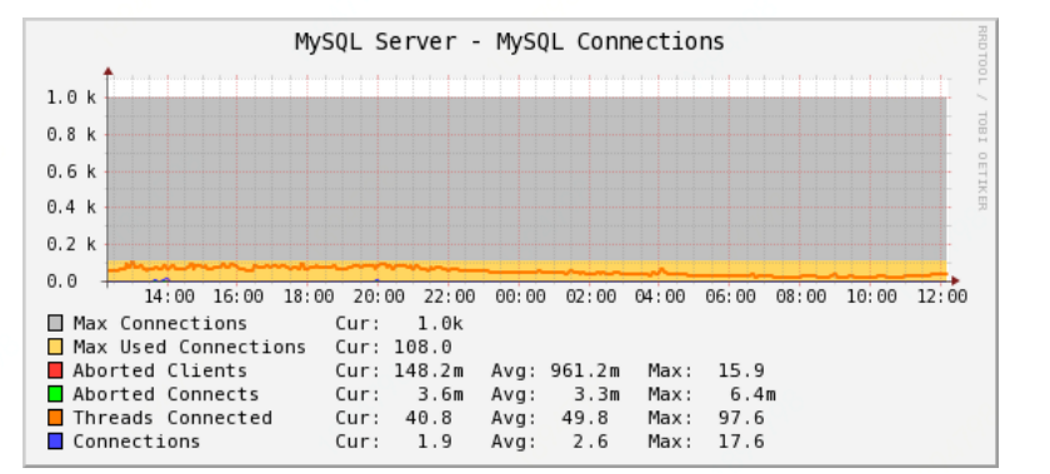
Task: Click the 00:00 x-axis time label
Action: point(520,296)
